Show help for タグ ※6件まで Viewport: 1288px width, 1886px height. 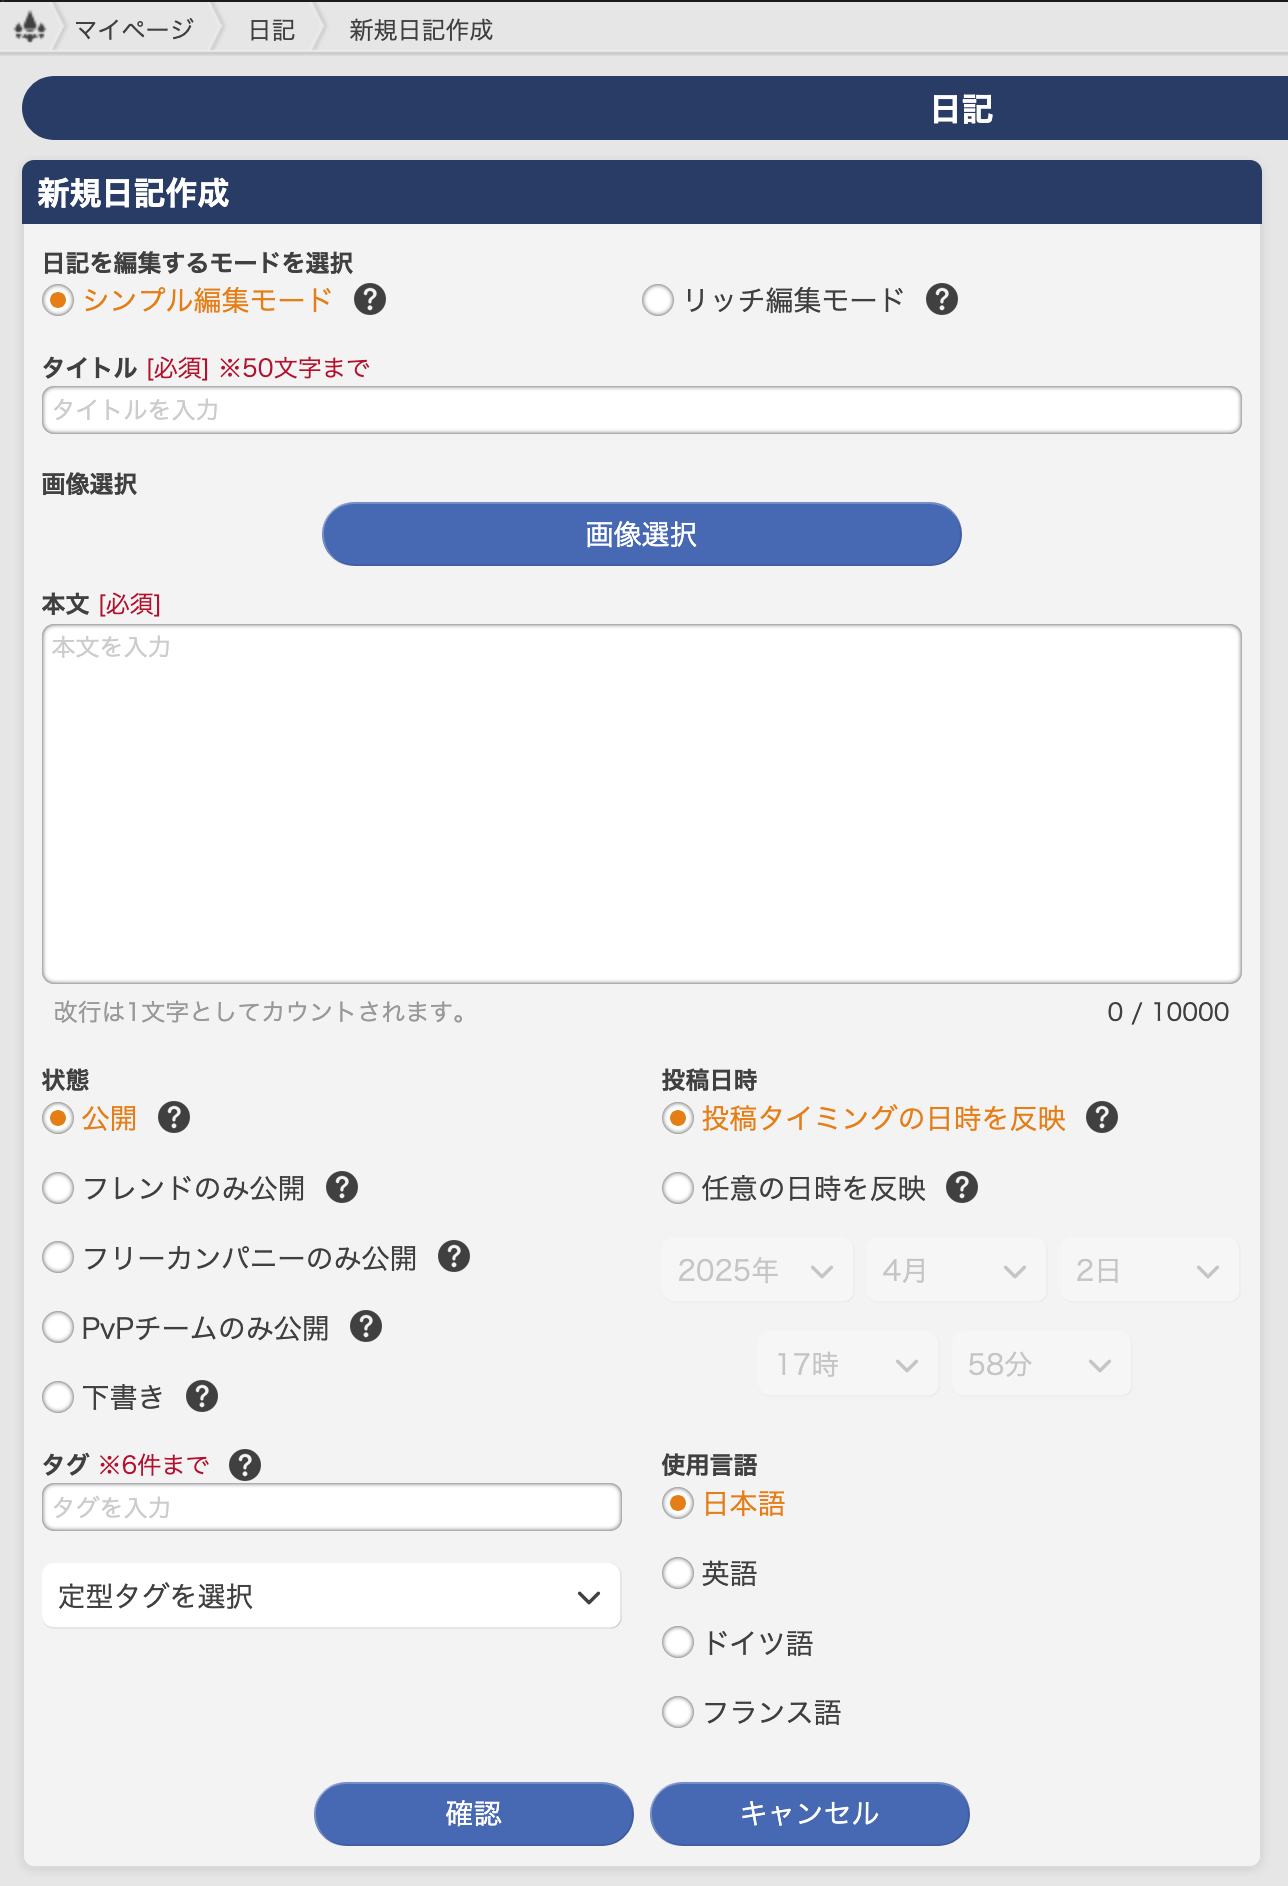pos(245,1465)
